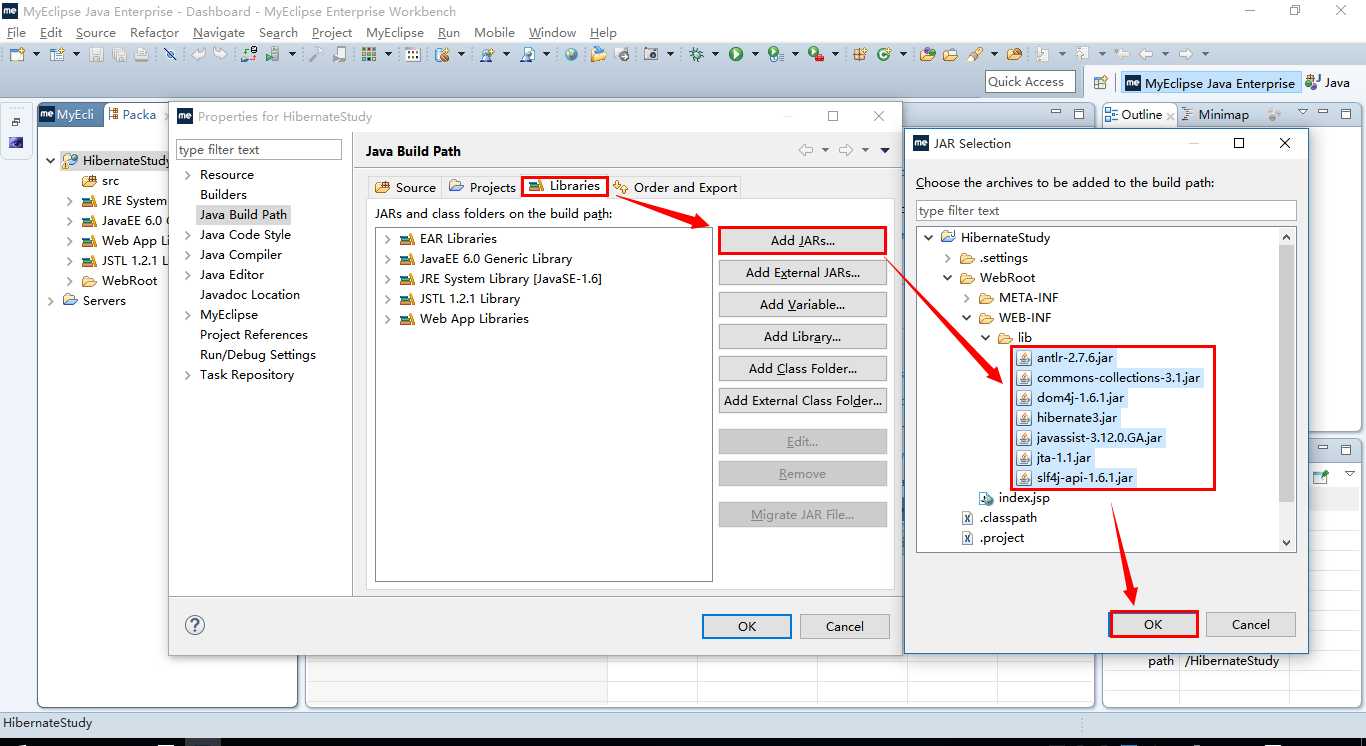Click the External Tools run icon with red toolbox
1366x746 pixels.
(816, 54)
